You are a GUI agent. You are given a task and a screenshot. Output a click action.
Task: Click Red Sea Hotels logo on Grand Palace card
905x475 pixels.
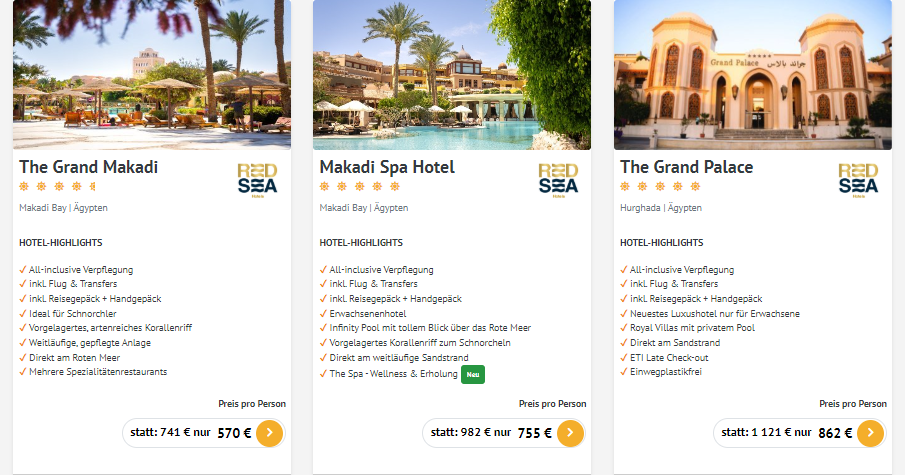pyautogui.click(x=858, y=181)
